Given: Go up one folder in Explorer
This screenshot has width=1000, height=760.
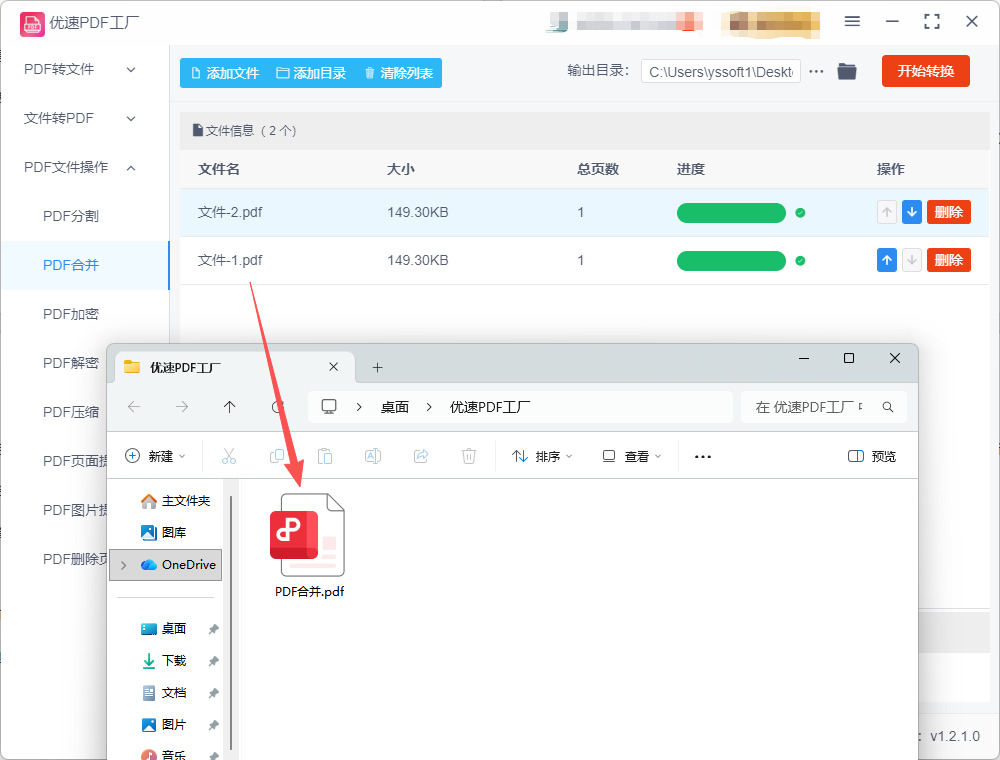Looking at the screenshot, I should point(230,407).
